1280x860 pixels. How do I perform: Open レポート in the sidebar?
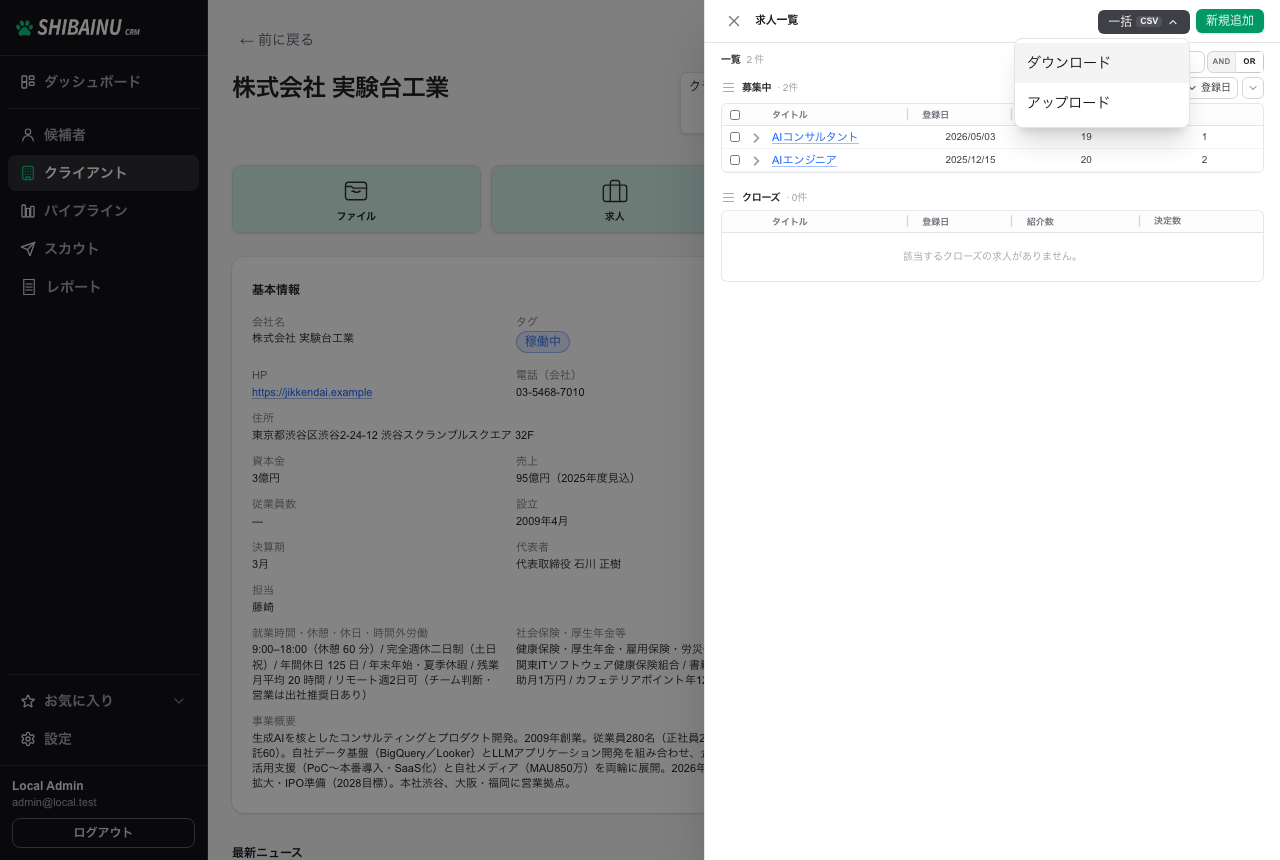[x=104, y=287]
